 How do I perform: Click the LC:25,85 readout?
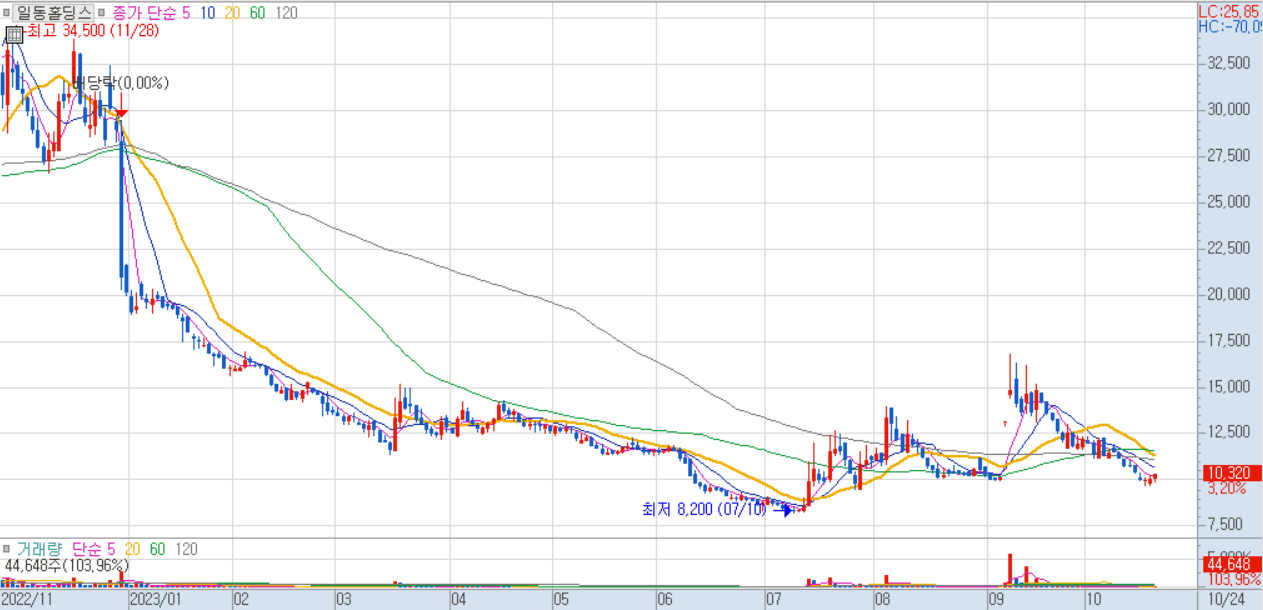click(1230, 11)
